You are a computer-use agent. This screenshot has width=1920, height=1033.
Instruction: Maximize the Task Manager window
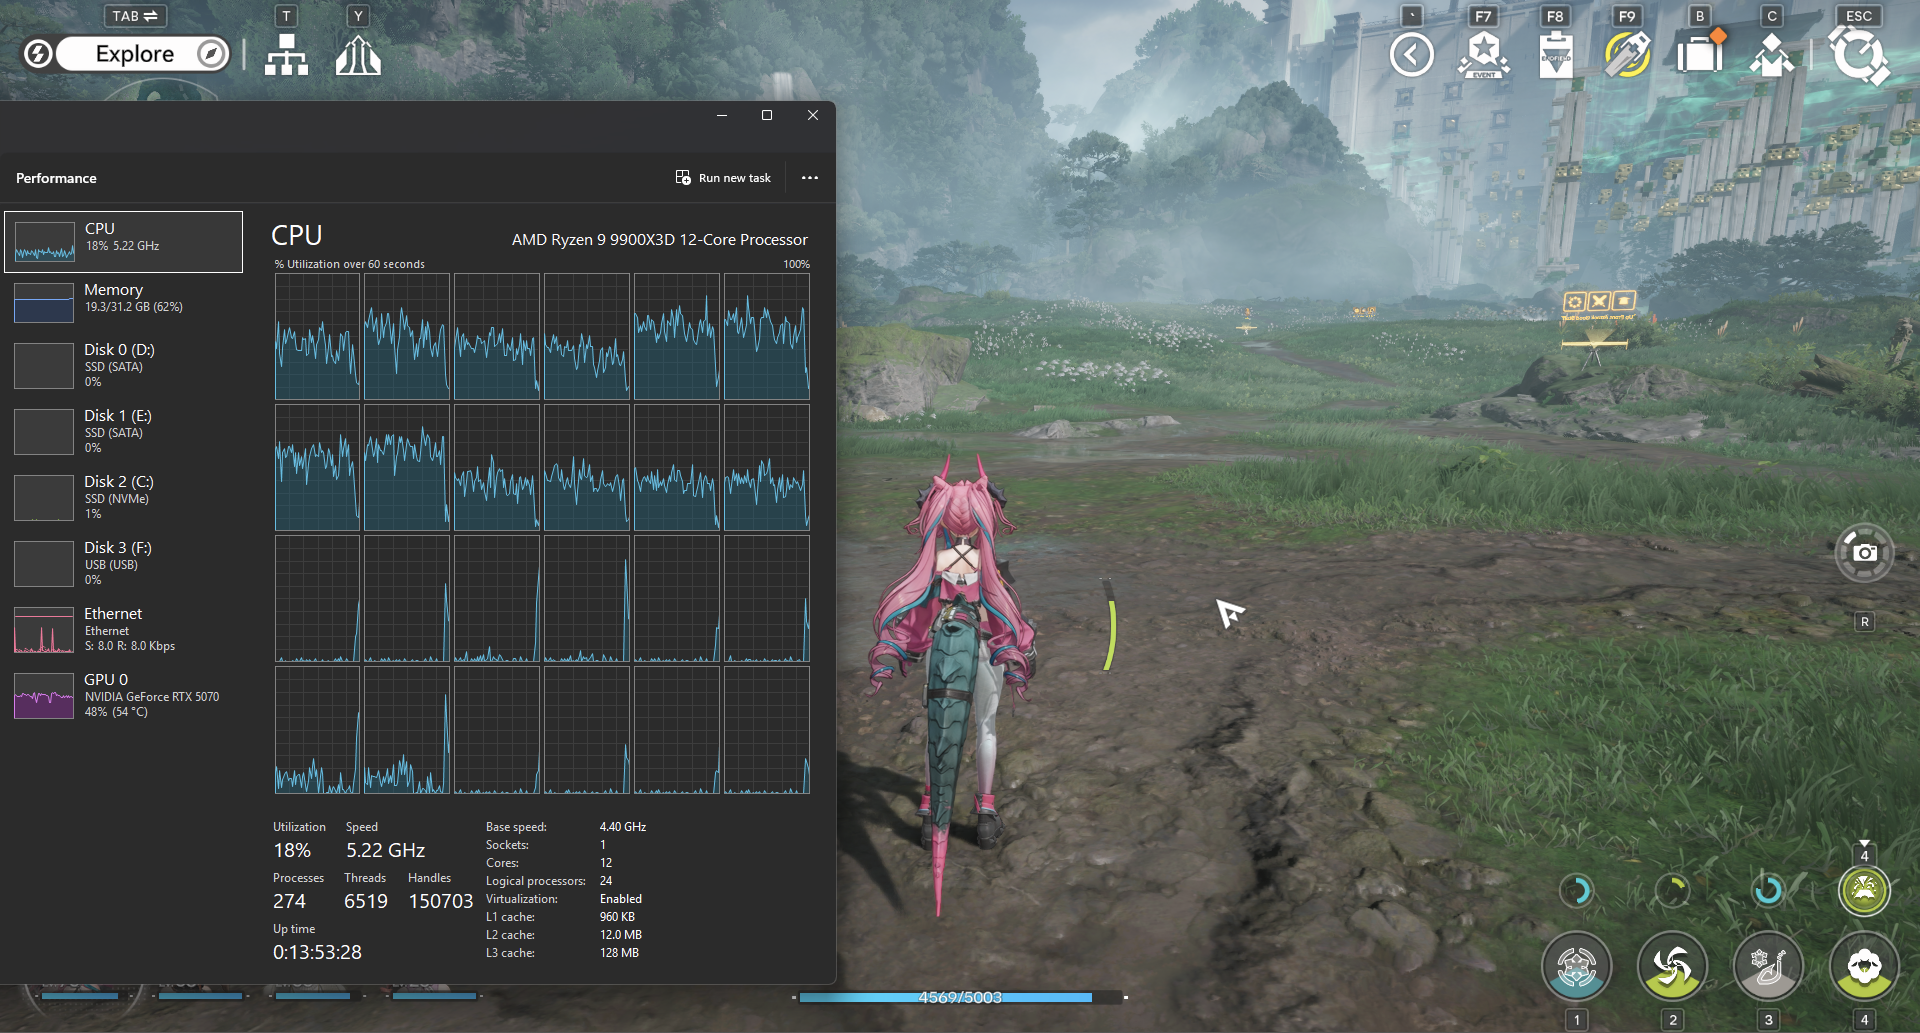767,116
